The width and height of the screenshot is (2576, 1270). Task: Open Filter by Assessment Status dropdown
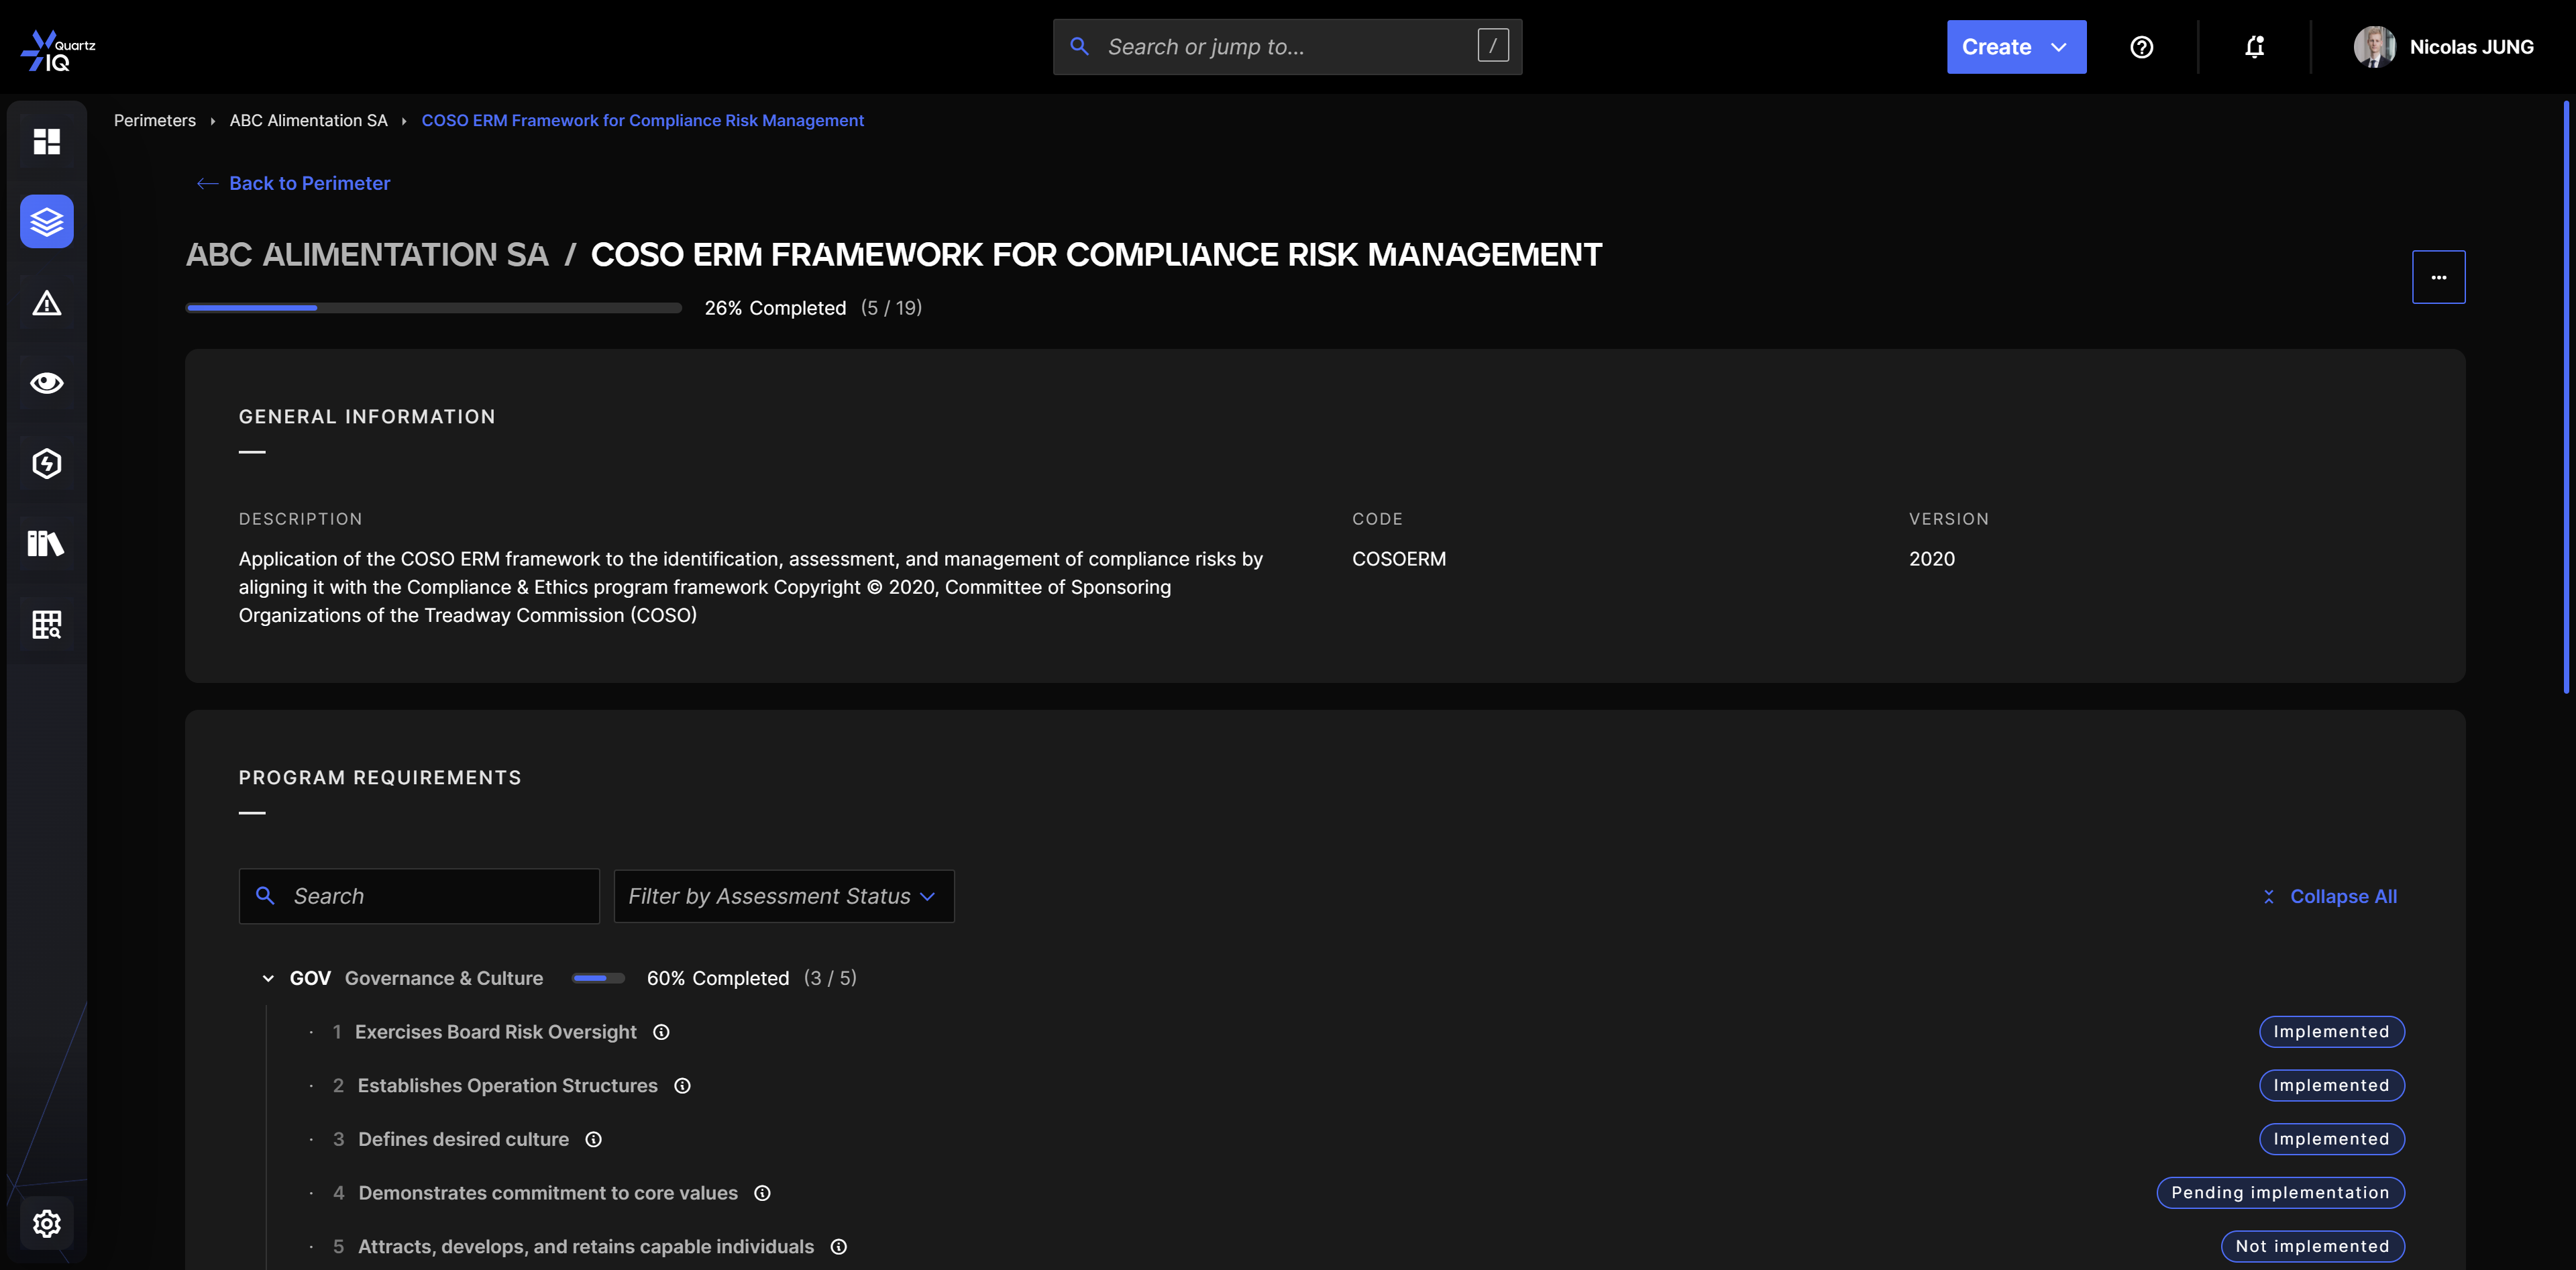[x=783, y=896]
